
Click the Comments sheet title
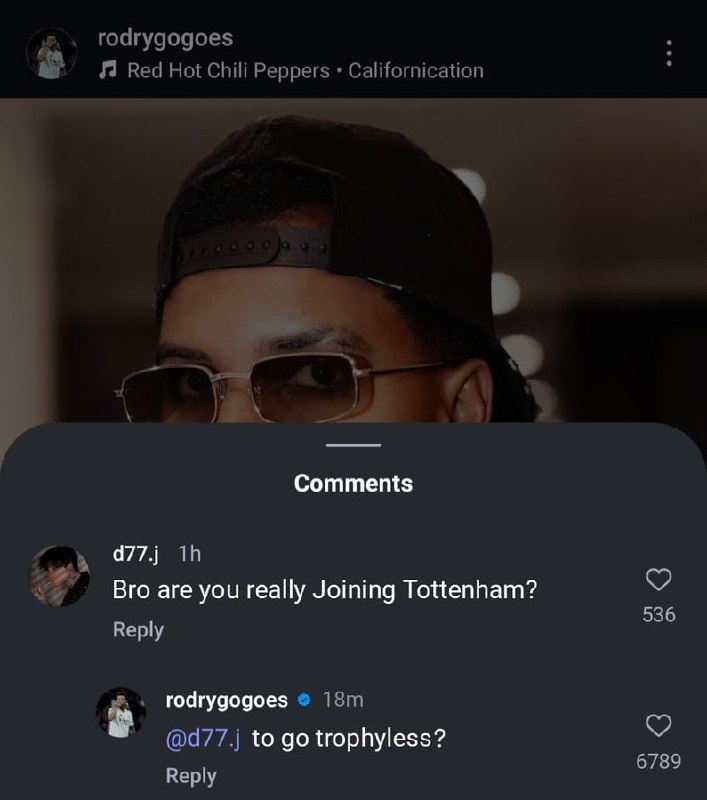pos(353,483)
